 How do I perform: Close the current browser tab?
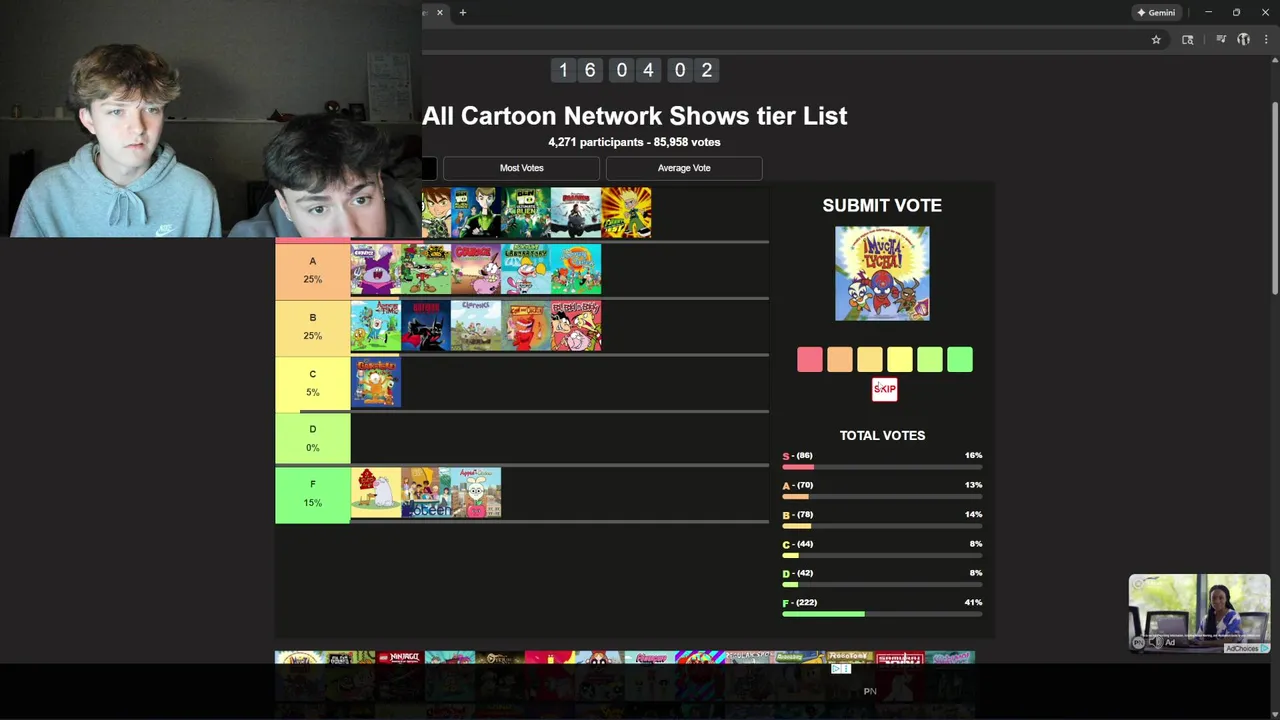439,12
